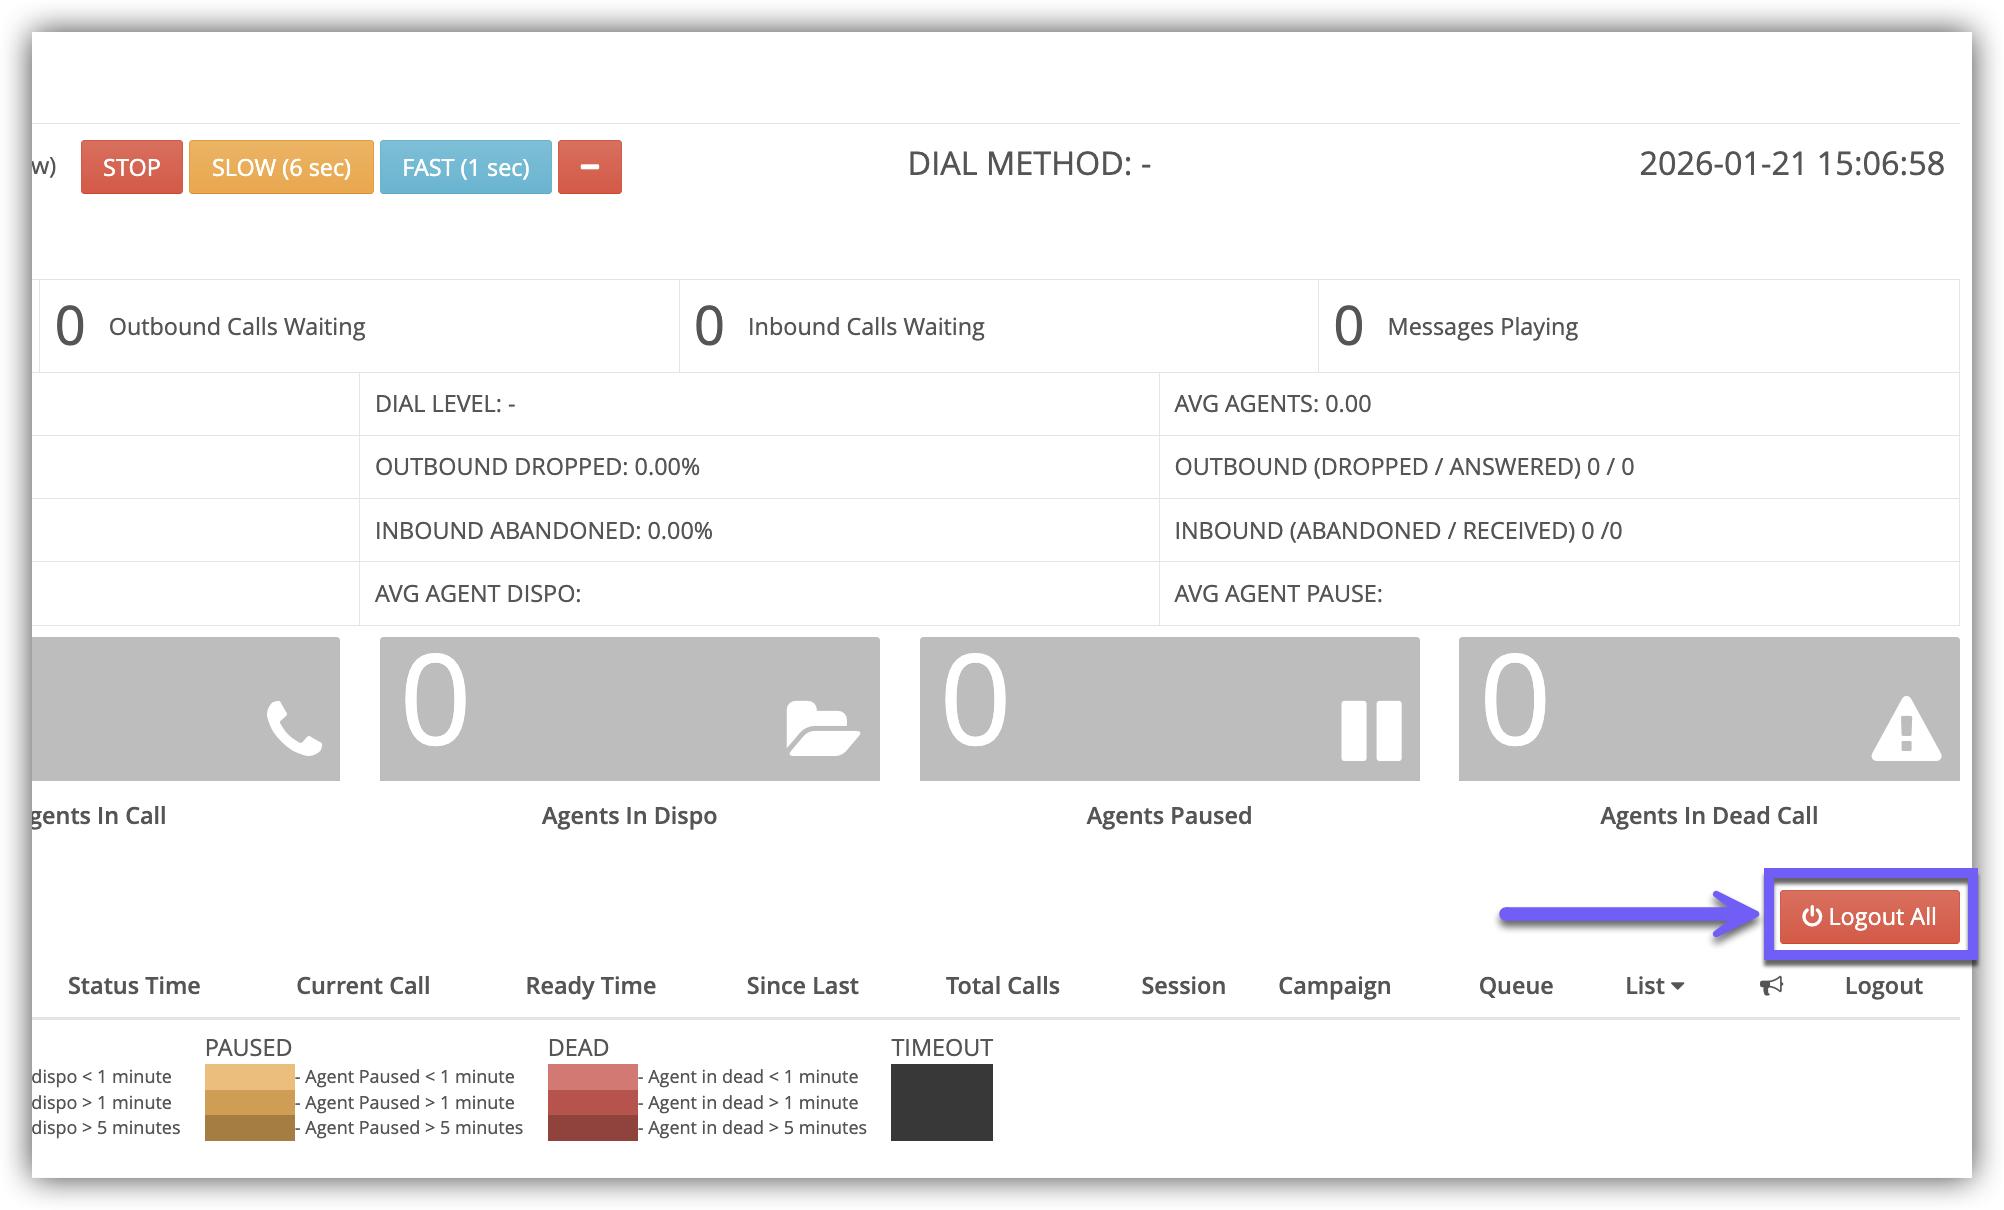
Task: Click the Queue column header
Action: click(x=1515, y=986)
